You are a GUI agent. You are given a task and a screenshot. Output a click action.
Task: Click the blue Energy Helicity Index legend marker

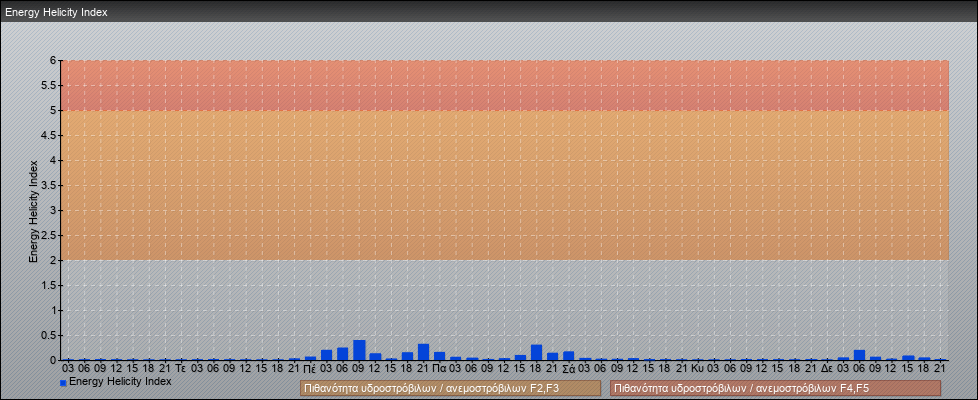(63, 382)
